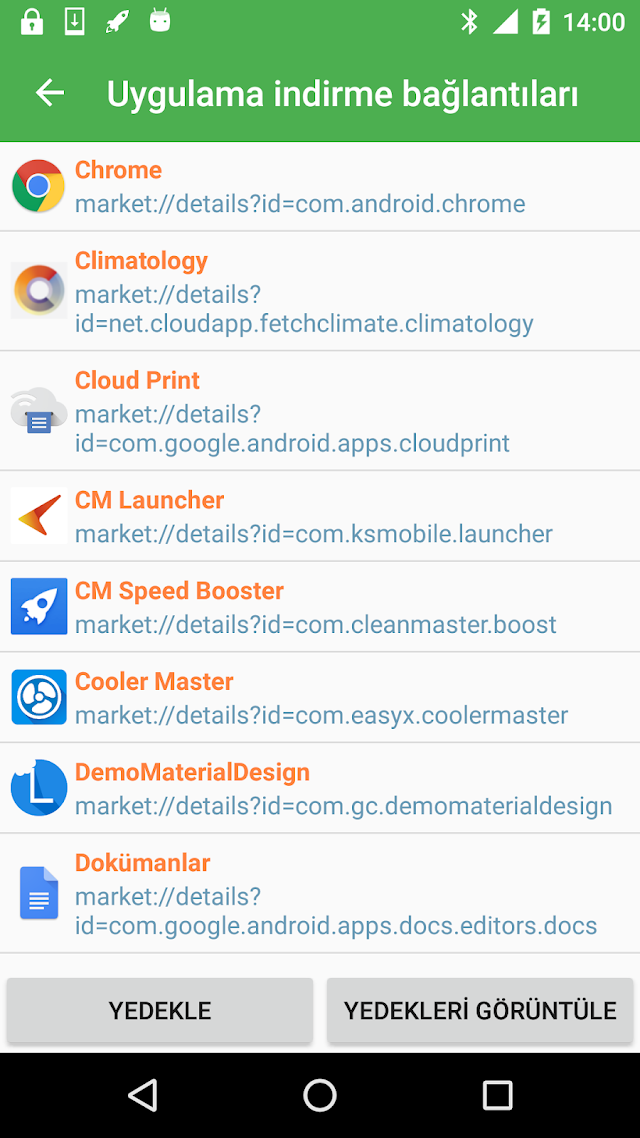Tap the CM Speed Booster rocket icon
The width and height of the screenshot is (640, 1138).
tap(38, 606)
